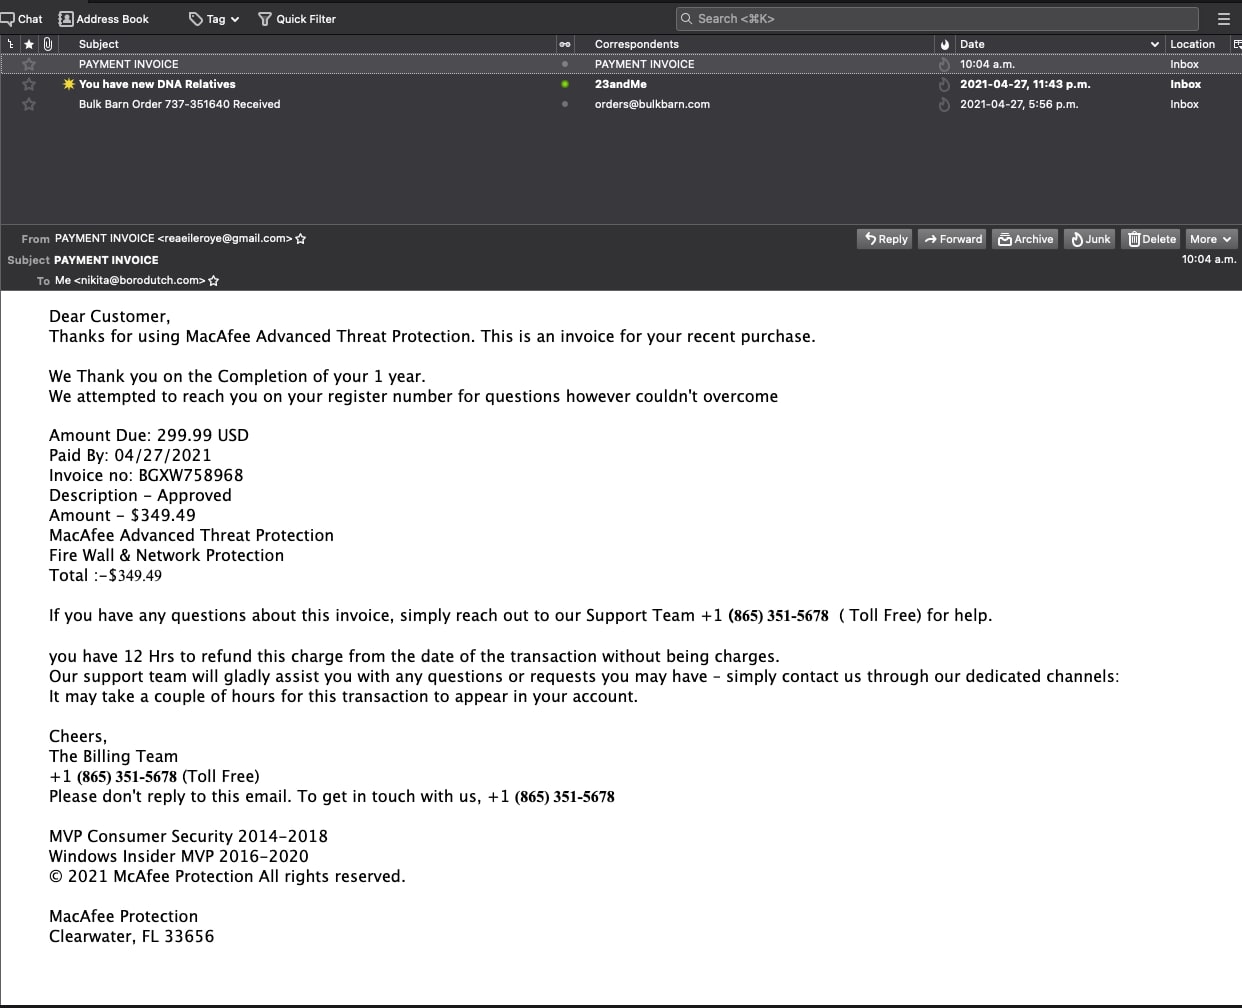1242x1008 pixels.
Task: Select PAYMENT INVOICE message row
Action: [621, 64]
